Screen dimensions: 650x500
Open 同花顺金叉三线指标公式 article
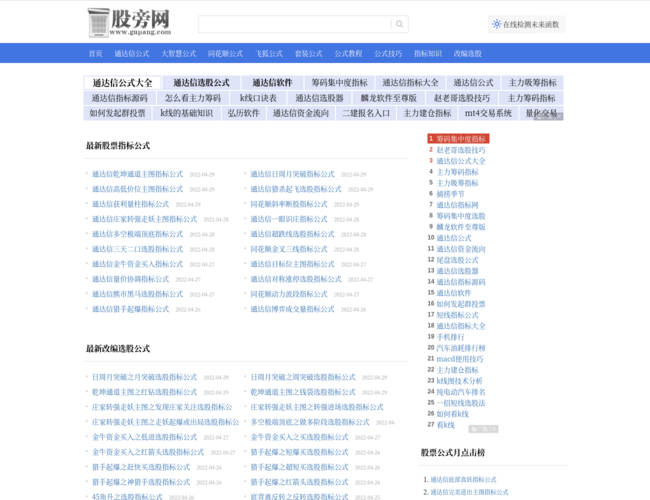(x=289, y=249)
